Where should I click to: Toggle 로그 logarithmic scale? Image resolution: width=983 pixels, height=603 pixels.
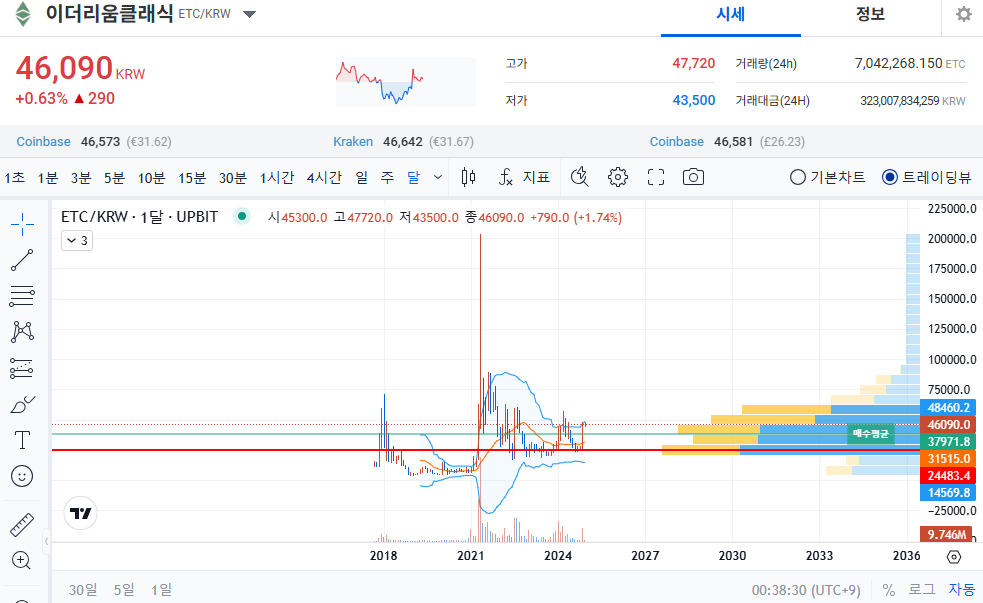[921, 590]
